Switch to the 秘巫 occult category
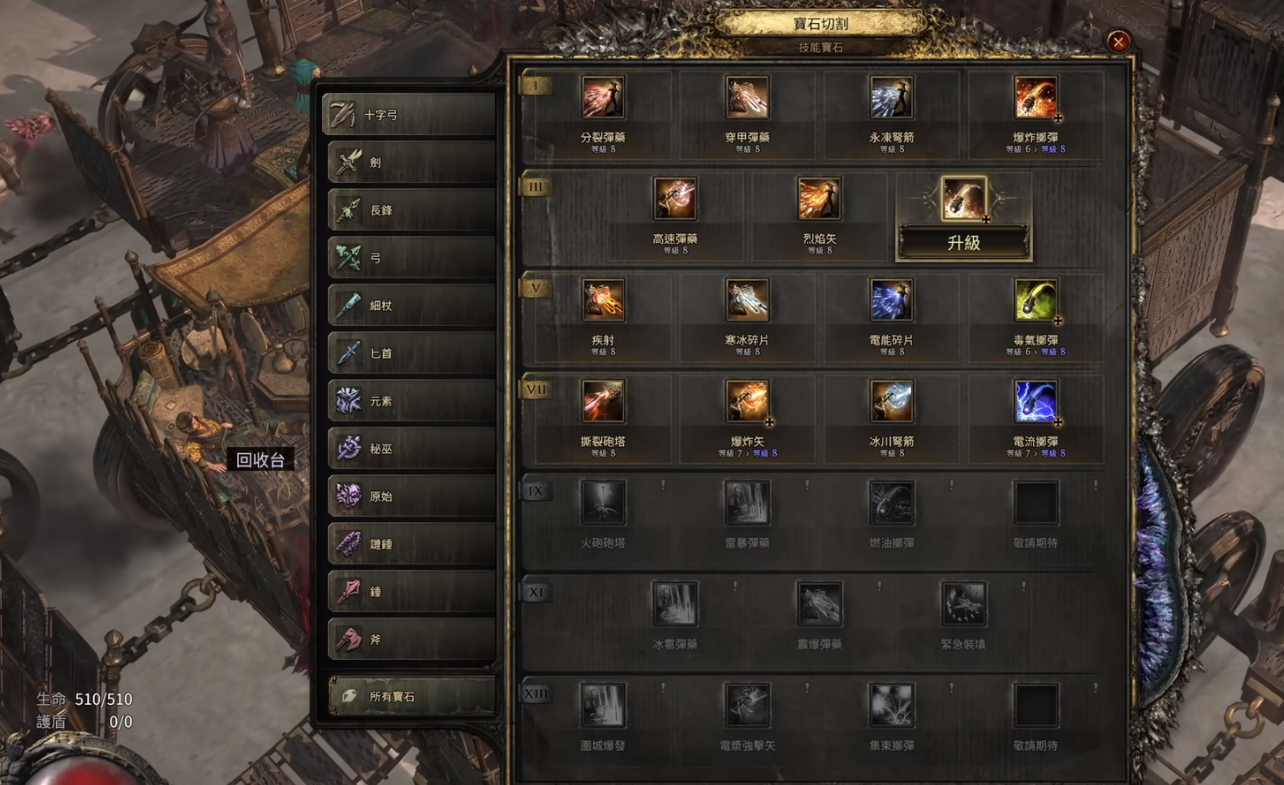 point(412,449)
